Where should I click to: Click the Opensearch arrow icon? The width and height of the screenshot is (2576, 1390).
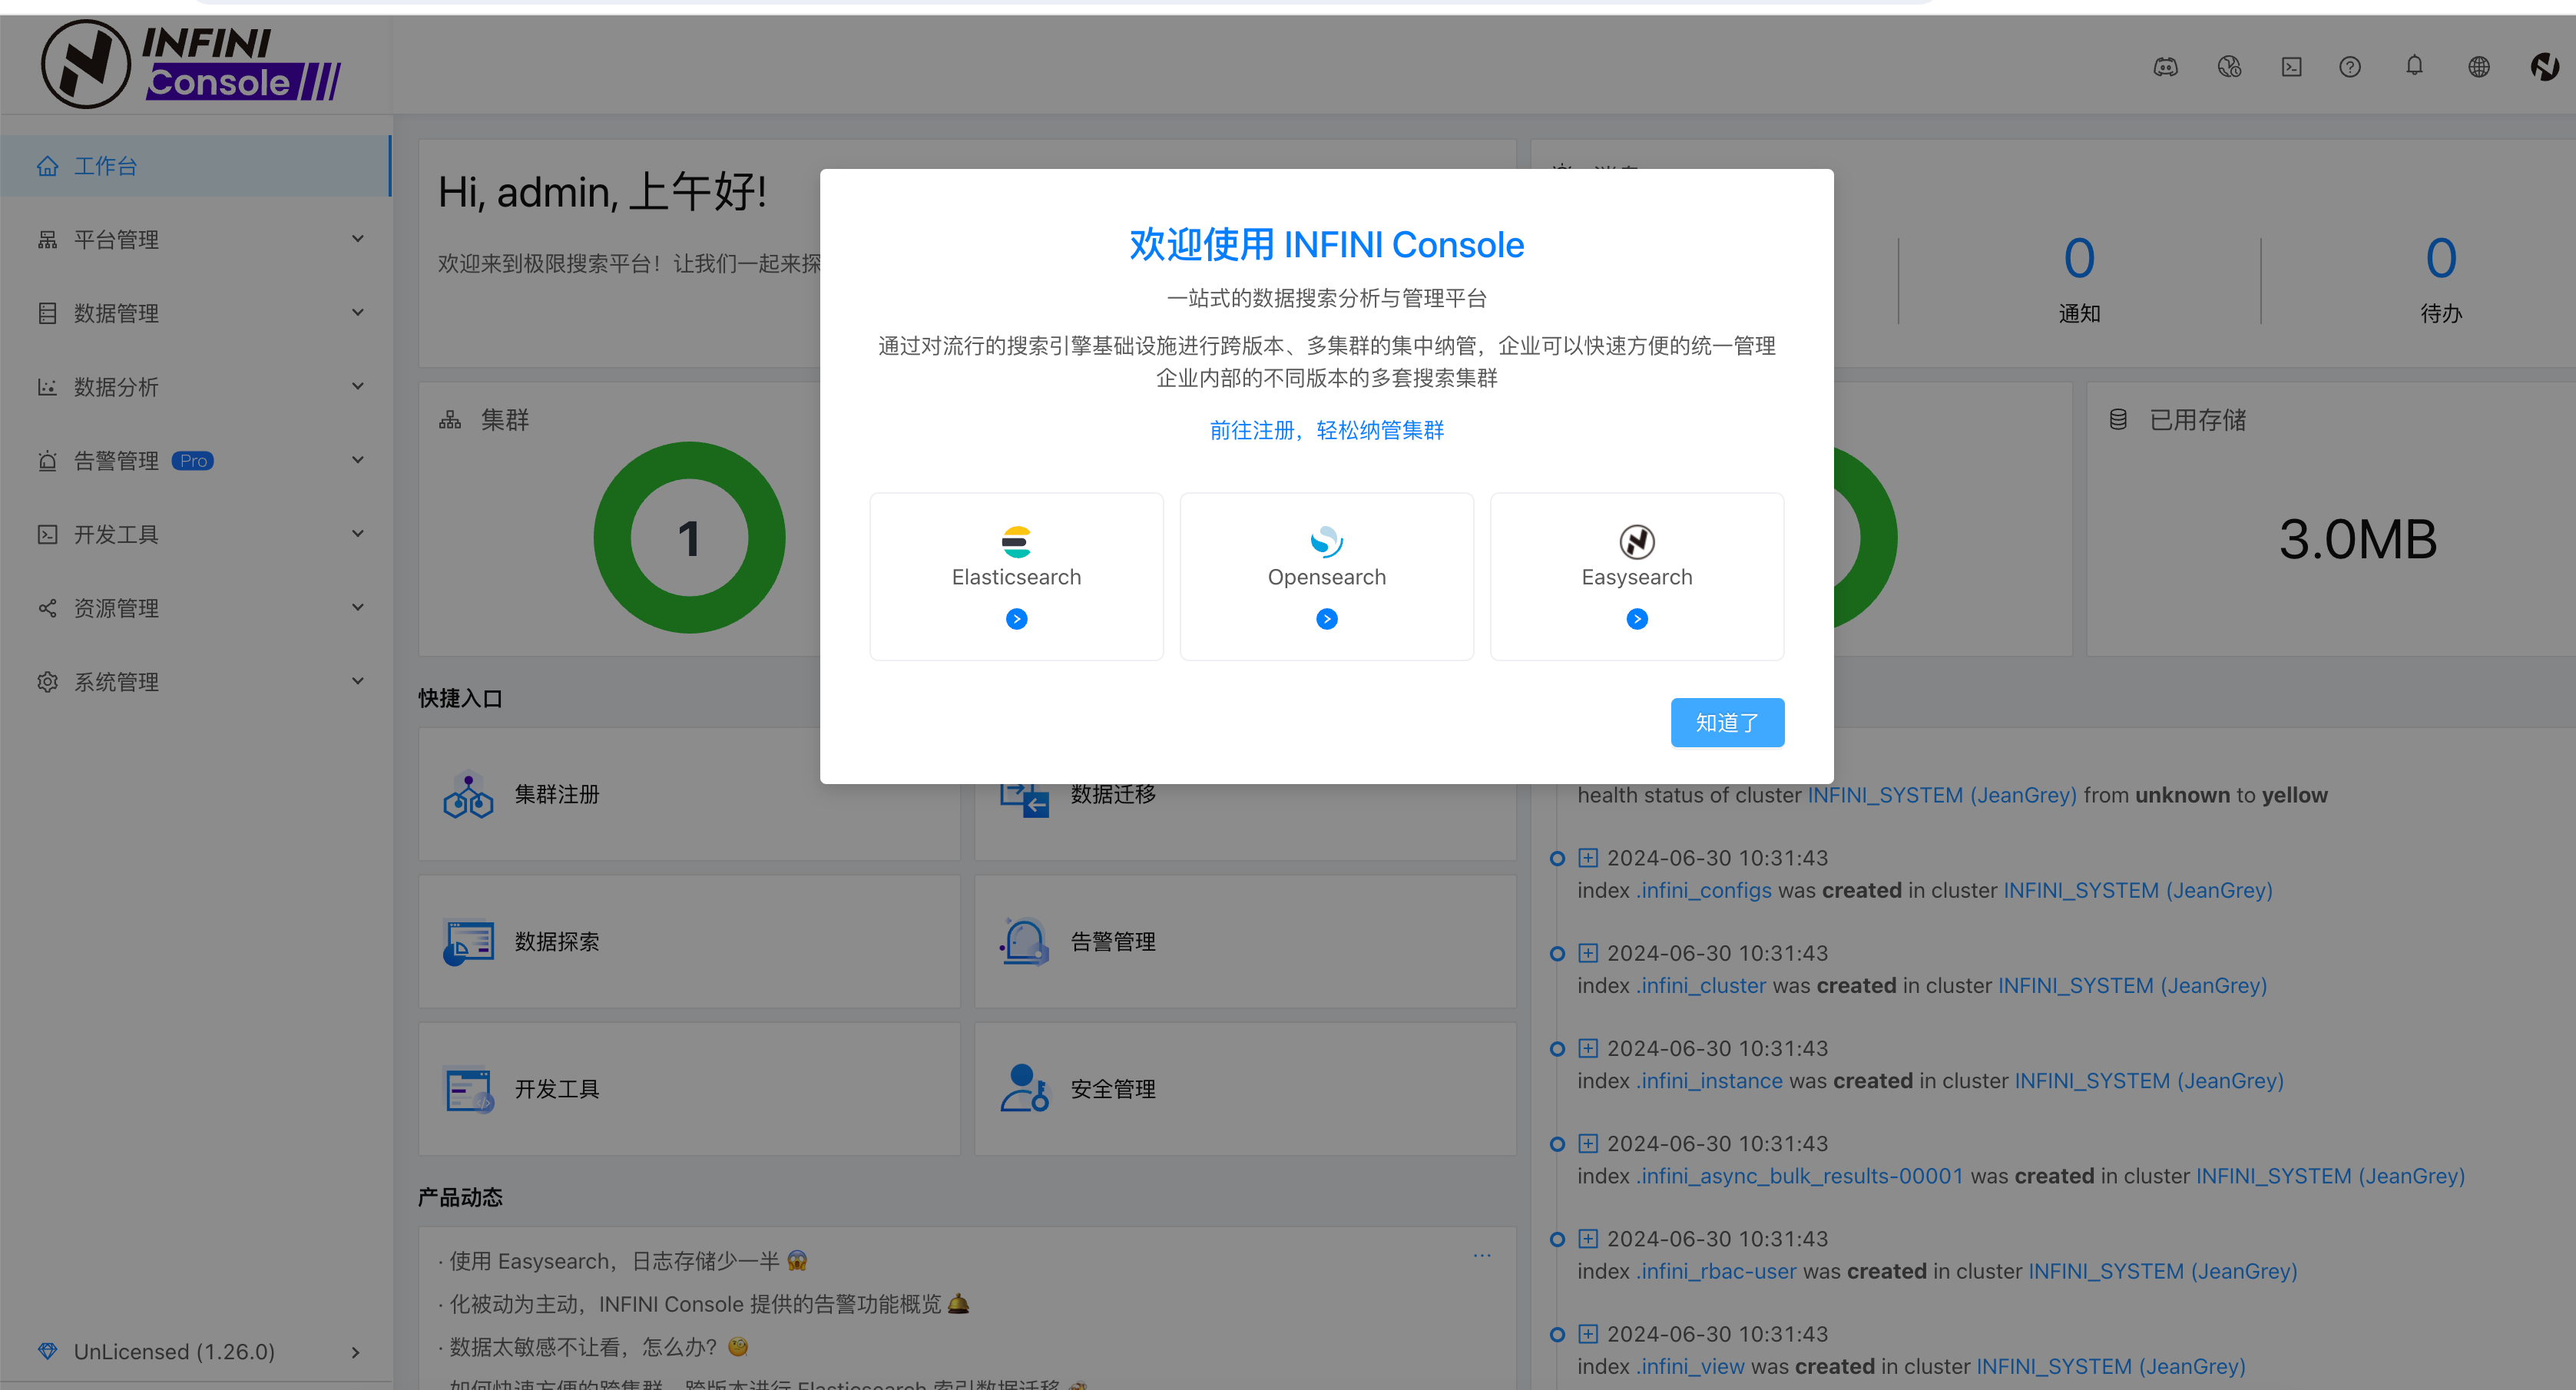point(1326,619)
